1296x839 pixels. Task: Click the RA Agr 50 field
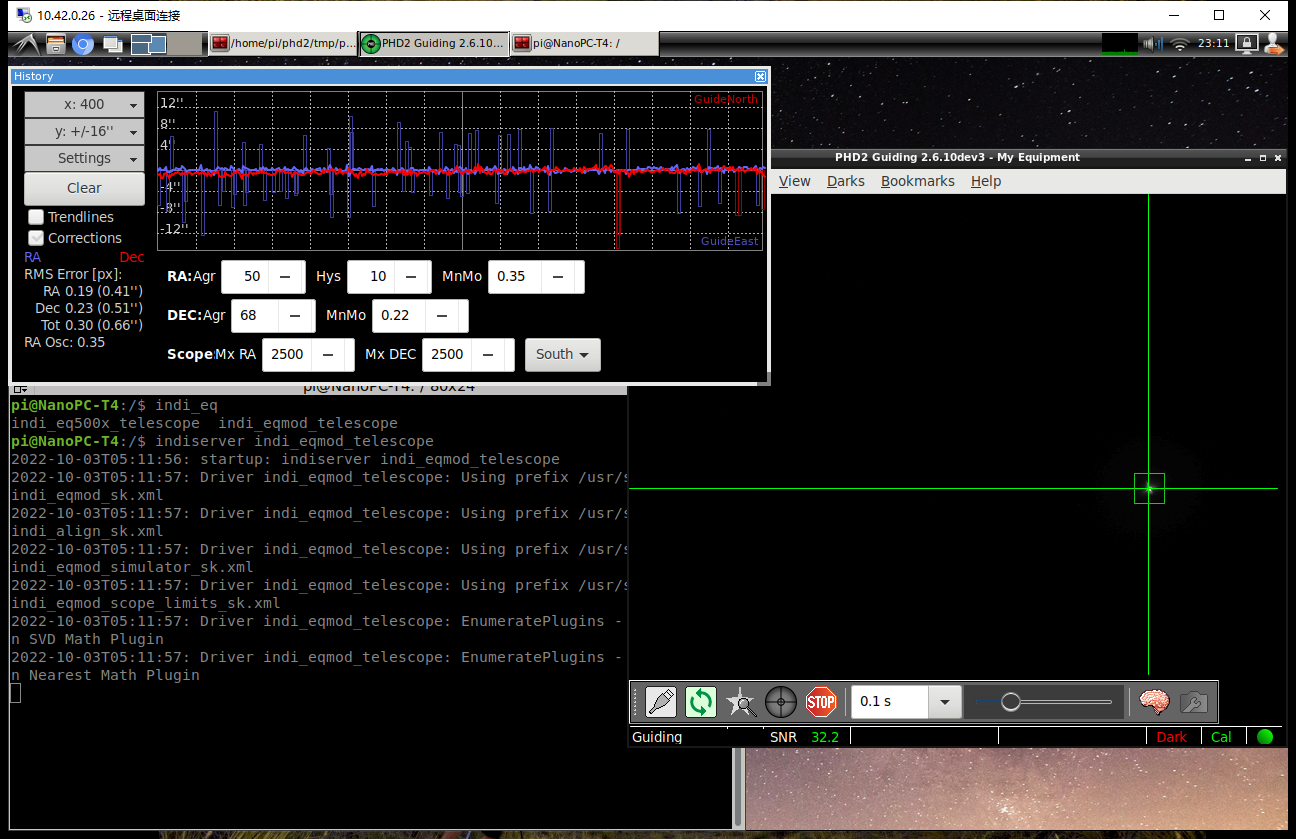point(245,276)
